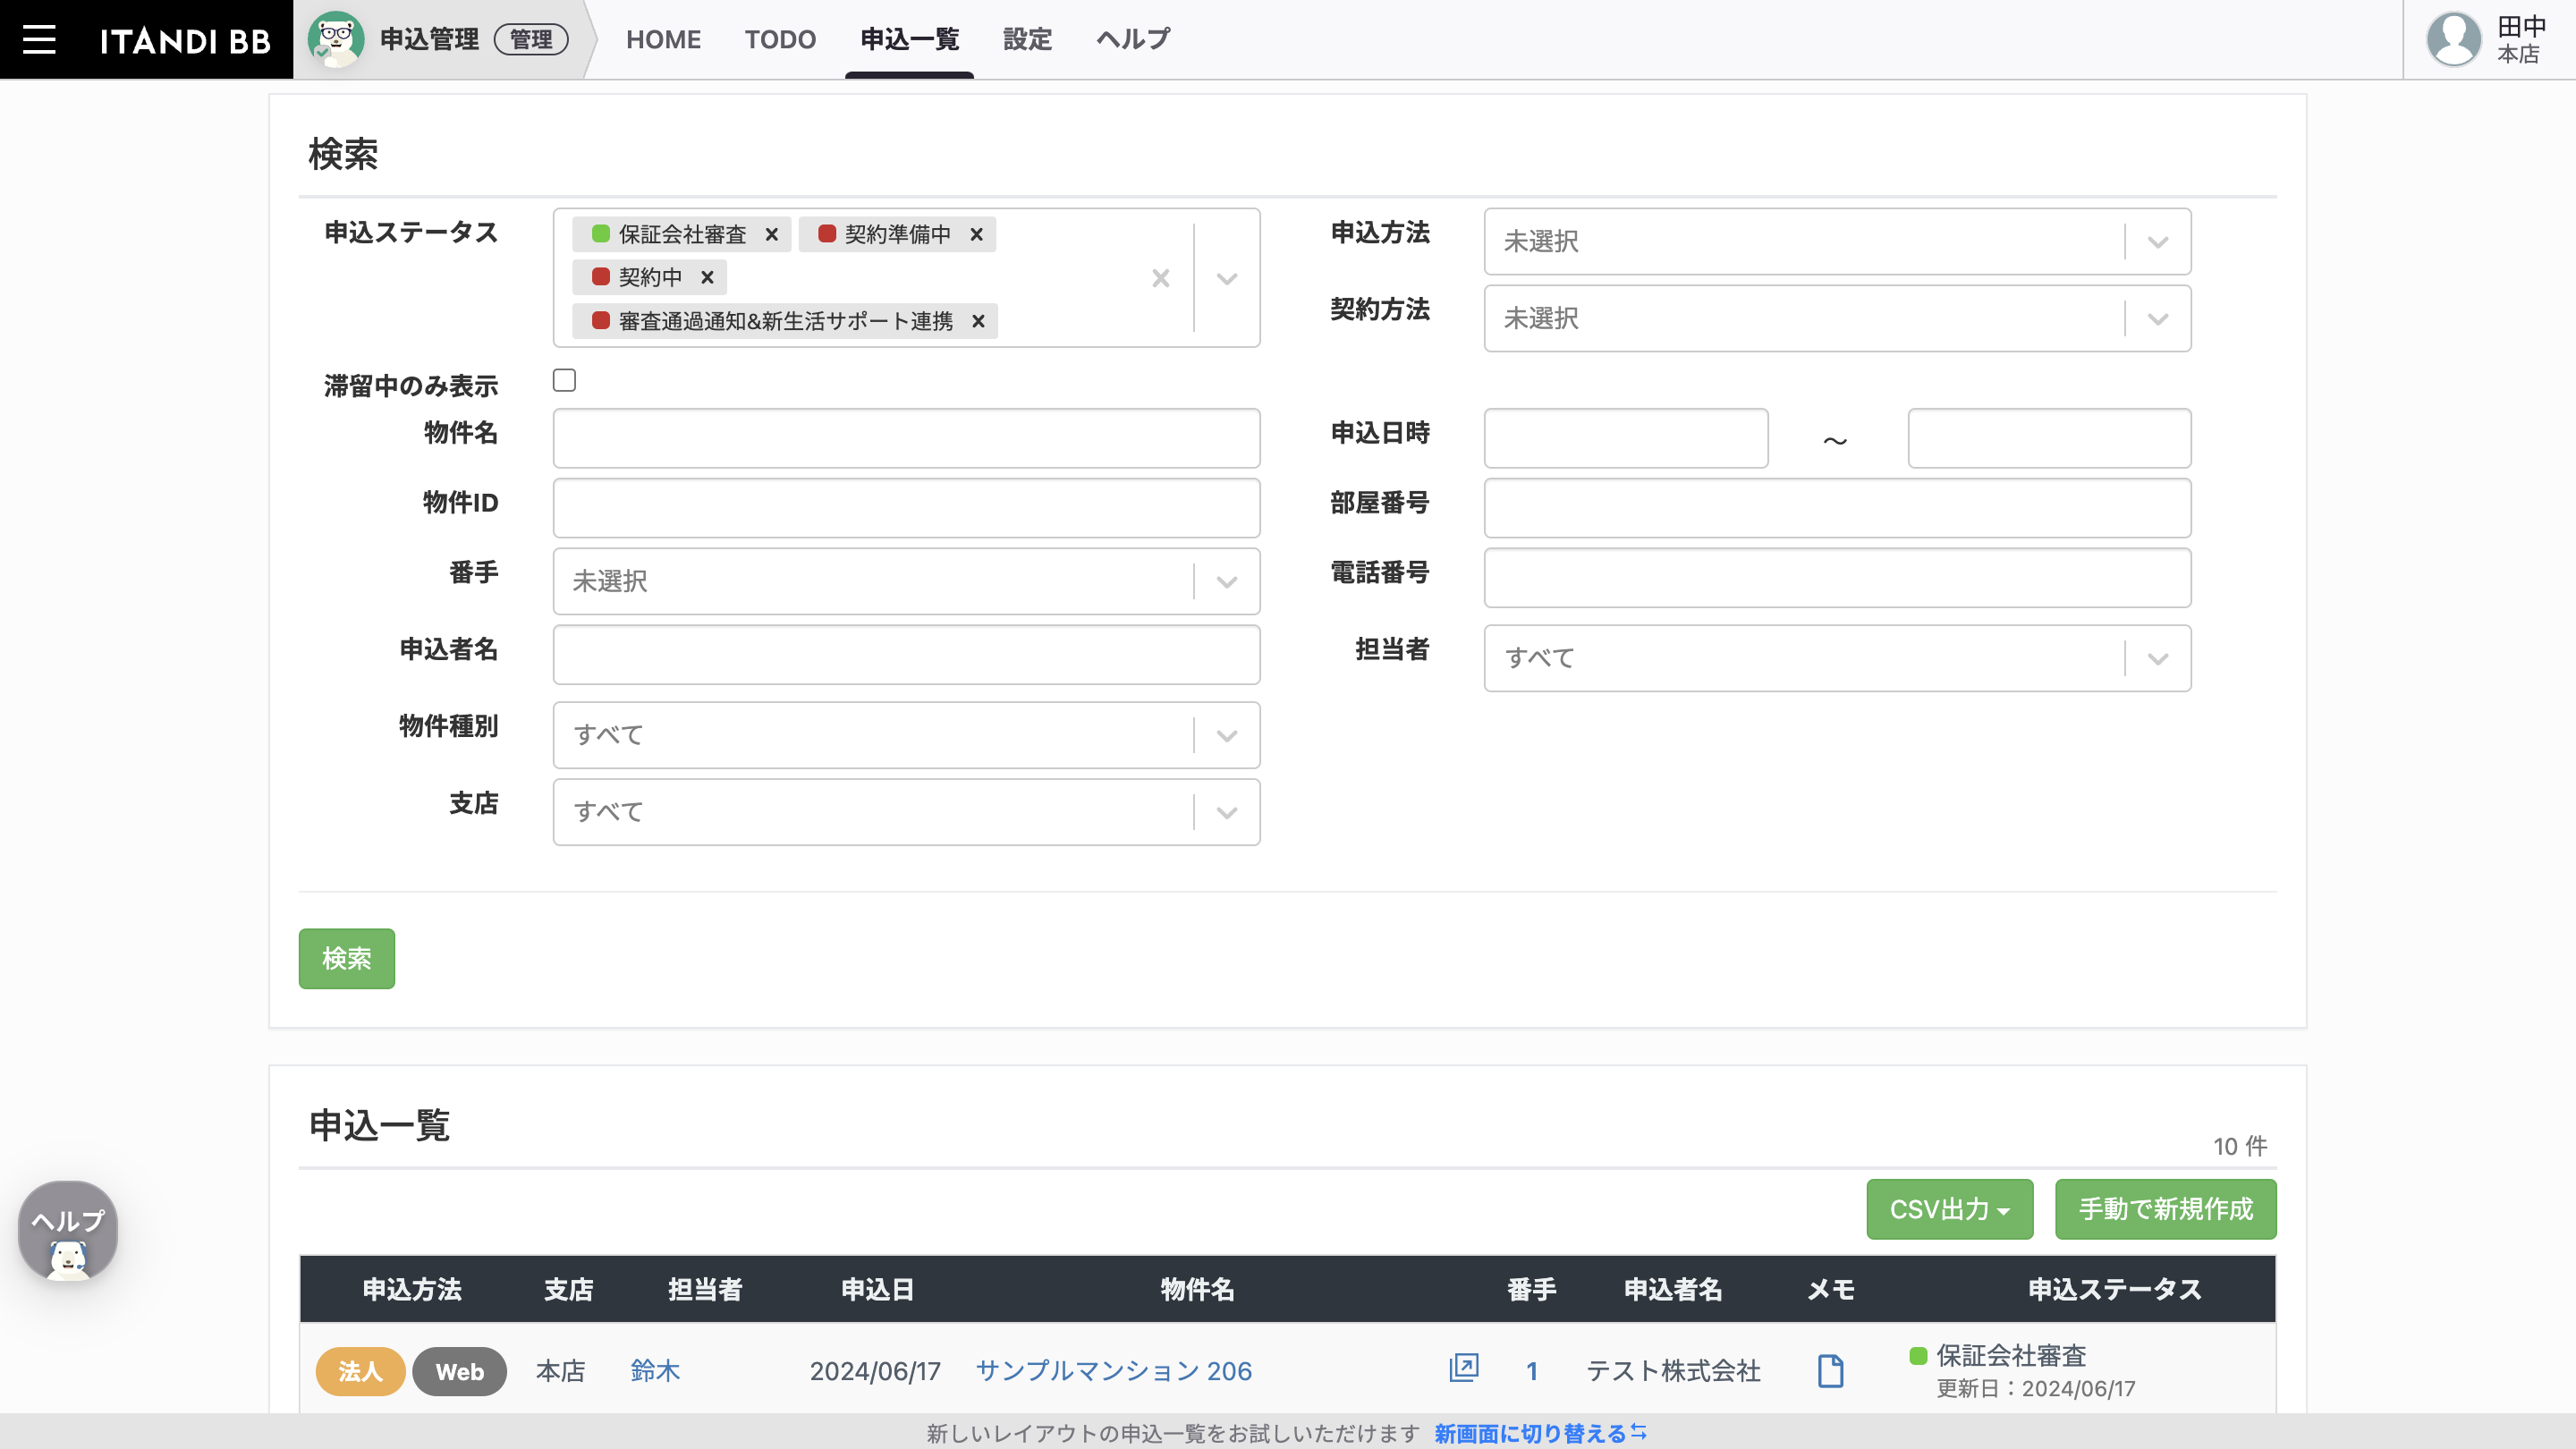The width and height of the screenshot is (2576, 1449).
Task: Go to the HOME tab
Action: (663, 40)
